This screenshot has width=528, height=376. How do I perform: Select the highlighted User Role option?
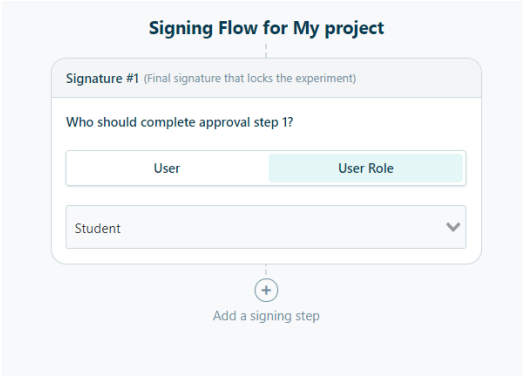366,168
